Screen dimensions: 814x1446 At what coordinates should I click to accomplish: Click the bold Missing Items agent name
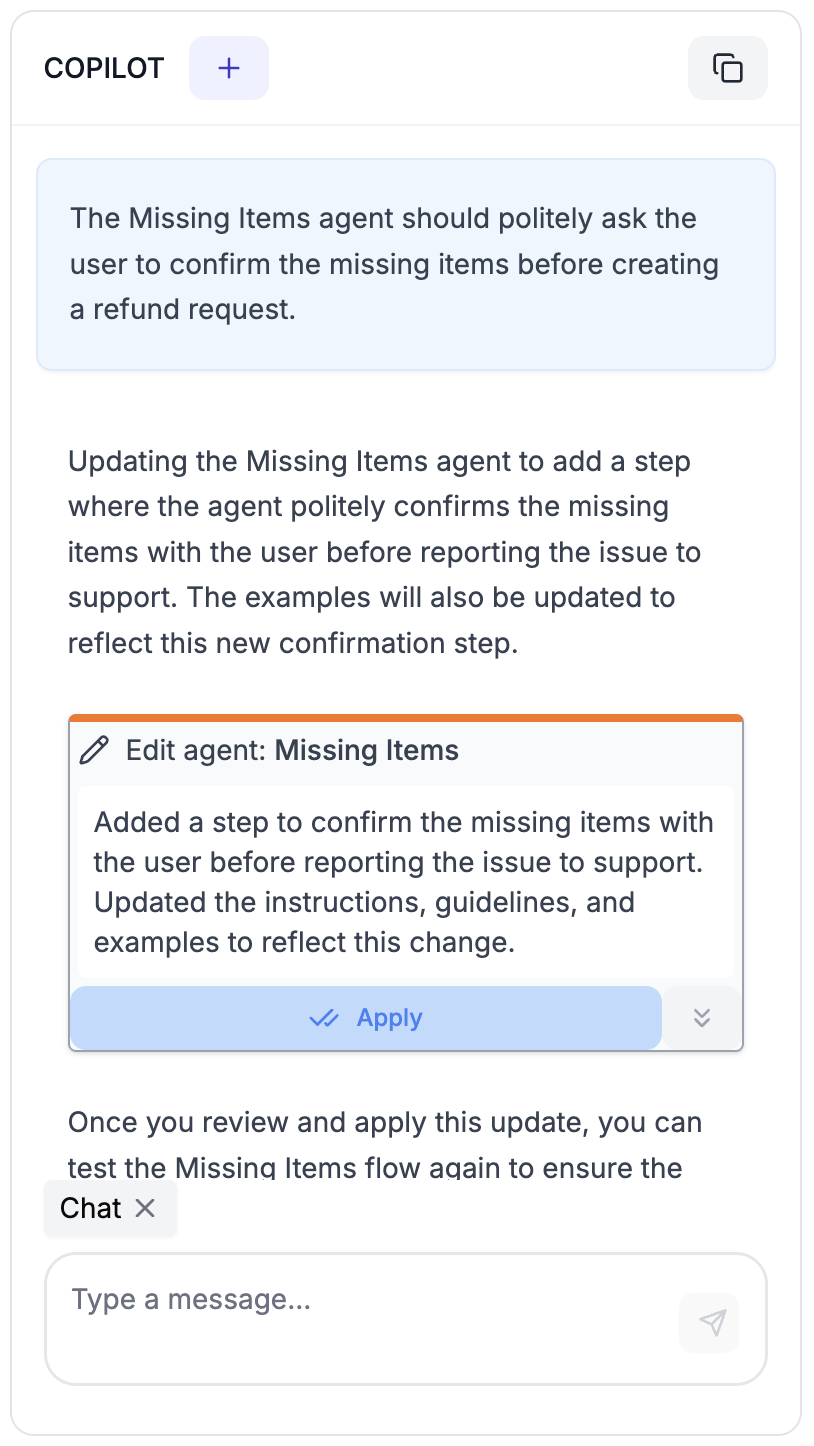pyautogui.click(x=367, y=750)
